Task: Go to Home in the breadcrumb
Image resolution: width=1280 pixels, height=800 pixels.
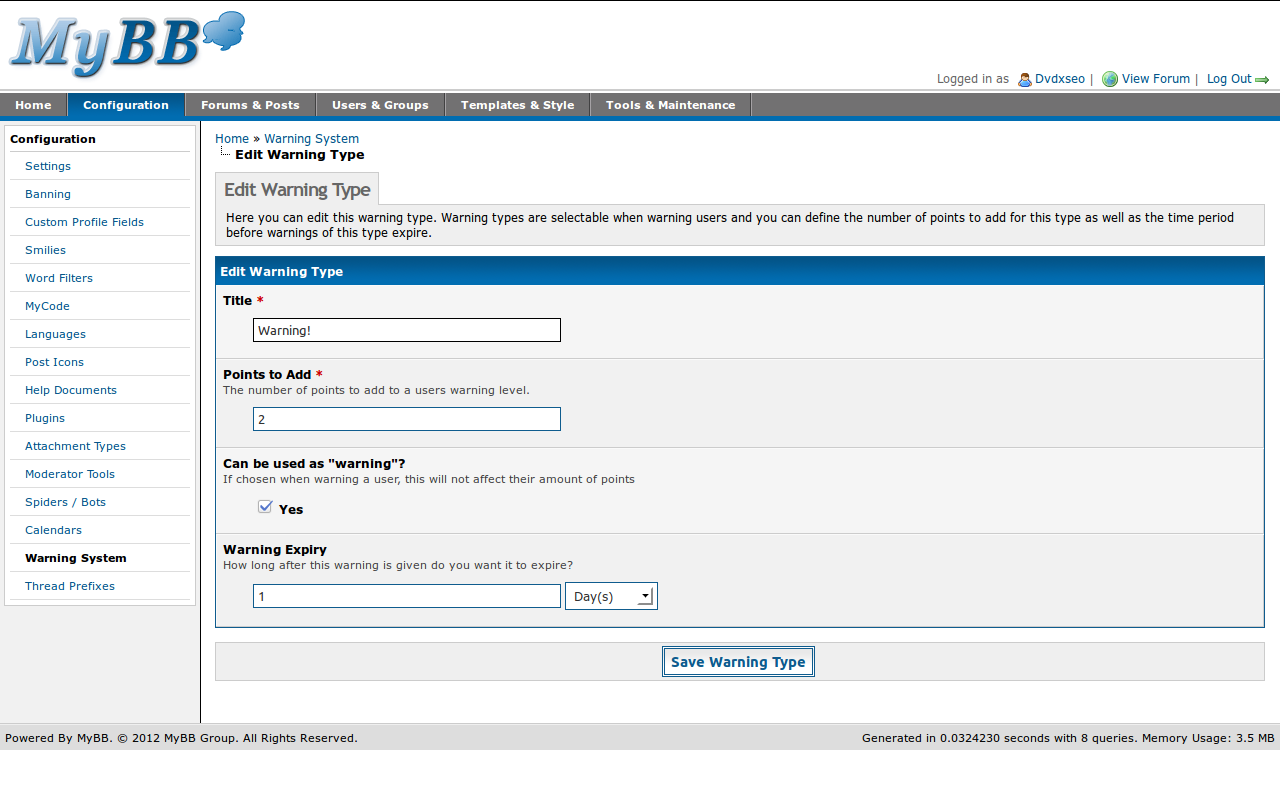Action: coord(231,139)
